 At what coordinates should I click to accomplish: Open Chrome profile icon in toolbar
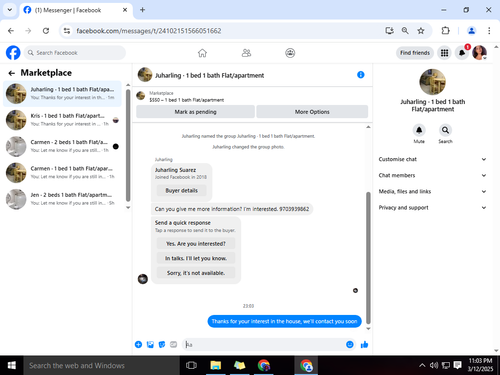[x=471, y=31]
